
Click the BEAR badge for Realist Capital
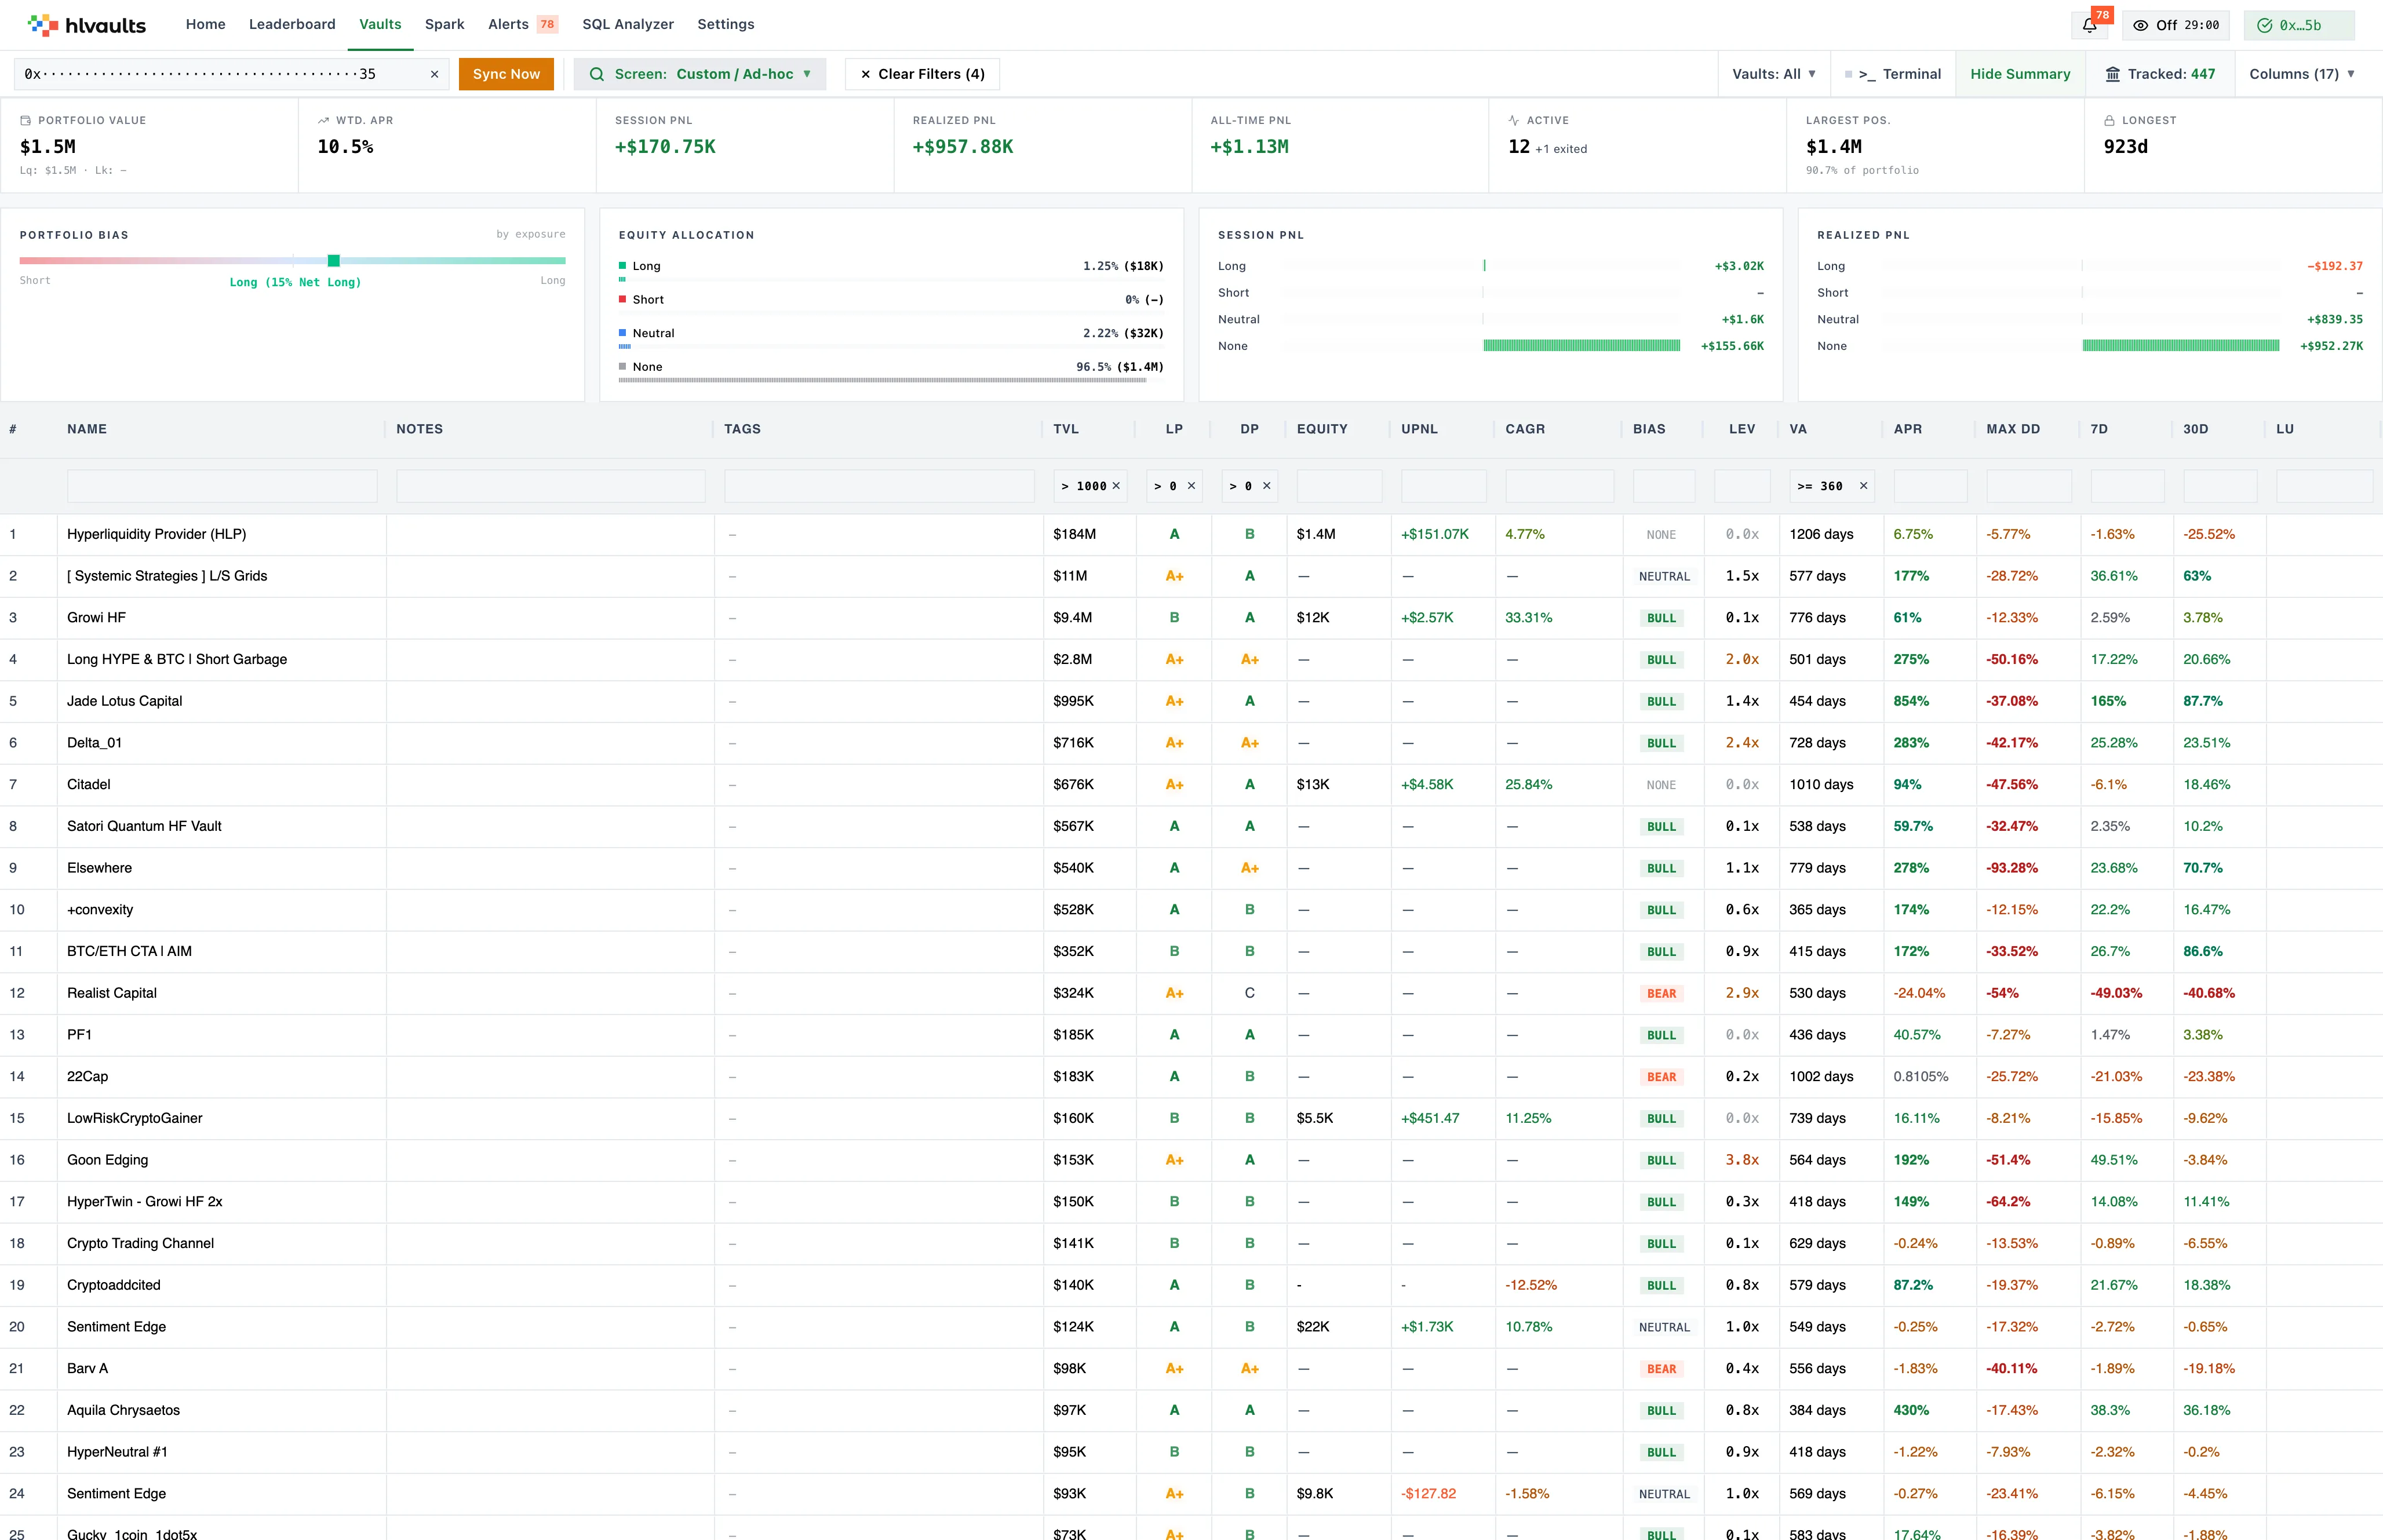(1661, 993)
